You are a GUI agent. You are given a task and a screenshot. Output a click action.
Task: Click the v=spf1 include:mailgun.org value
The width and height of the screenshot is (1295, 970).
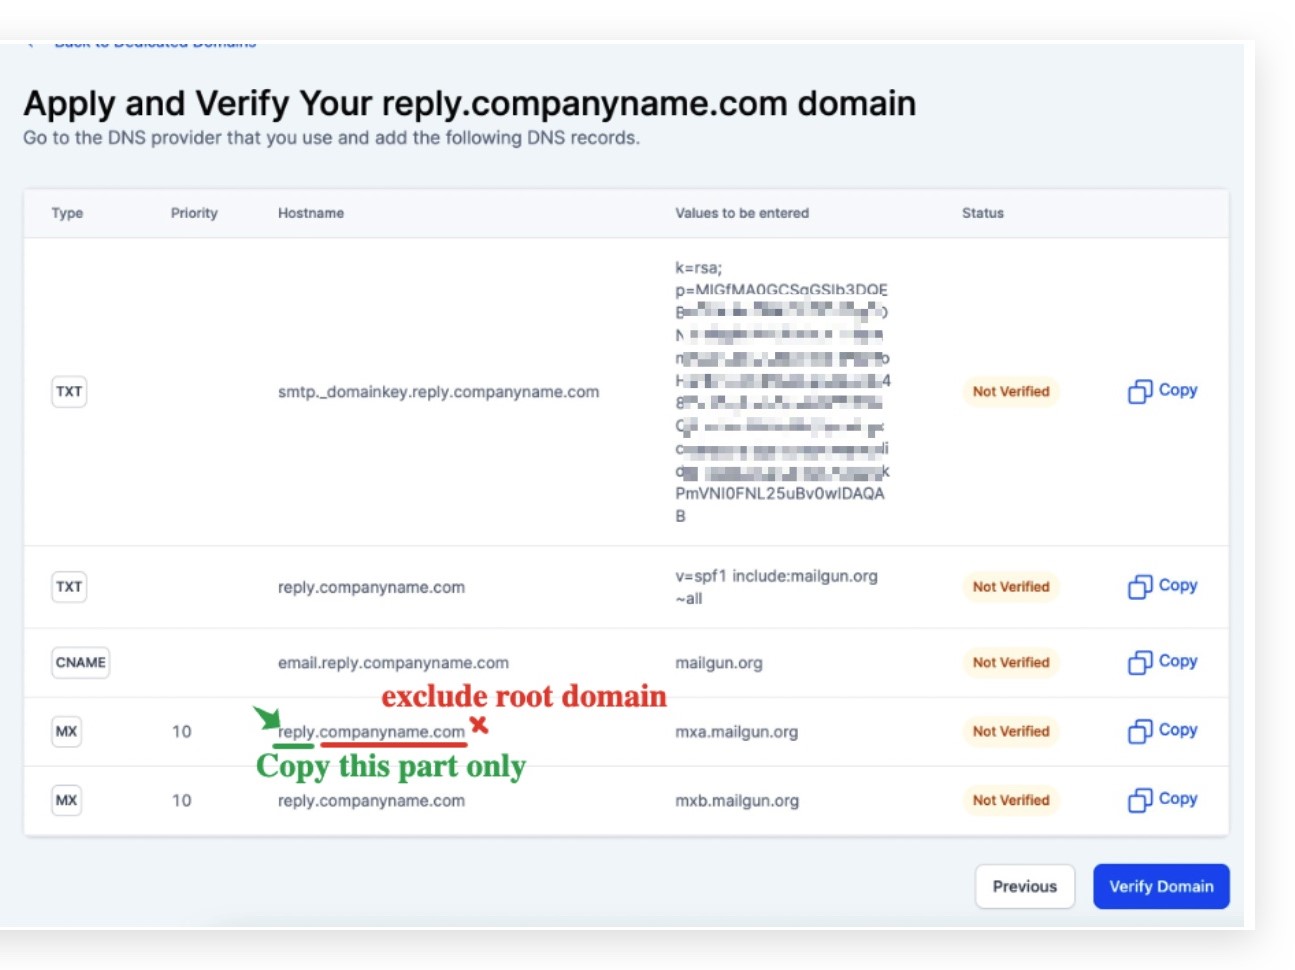pos(776,587)
